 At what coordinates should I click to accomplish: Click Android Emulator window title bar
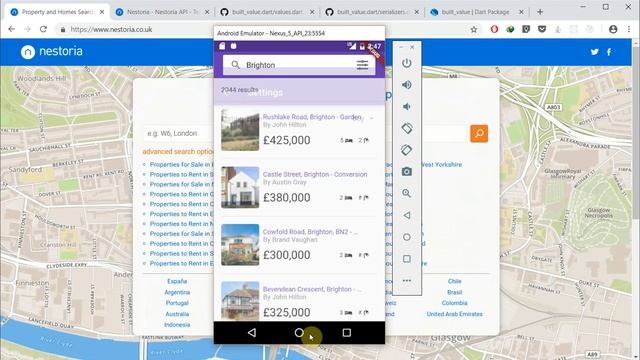[x=299, y=33]
